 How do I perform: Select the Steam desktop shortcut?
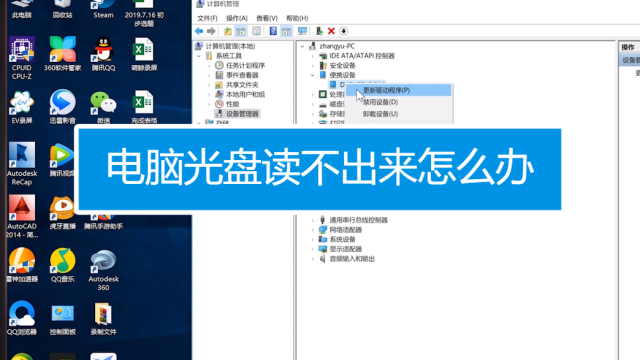[x=103, y=9]
